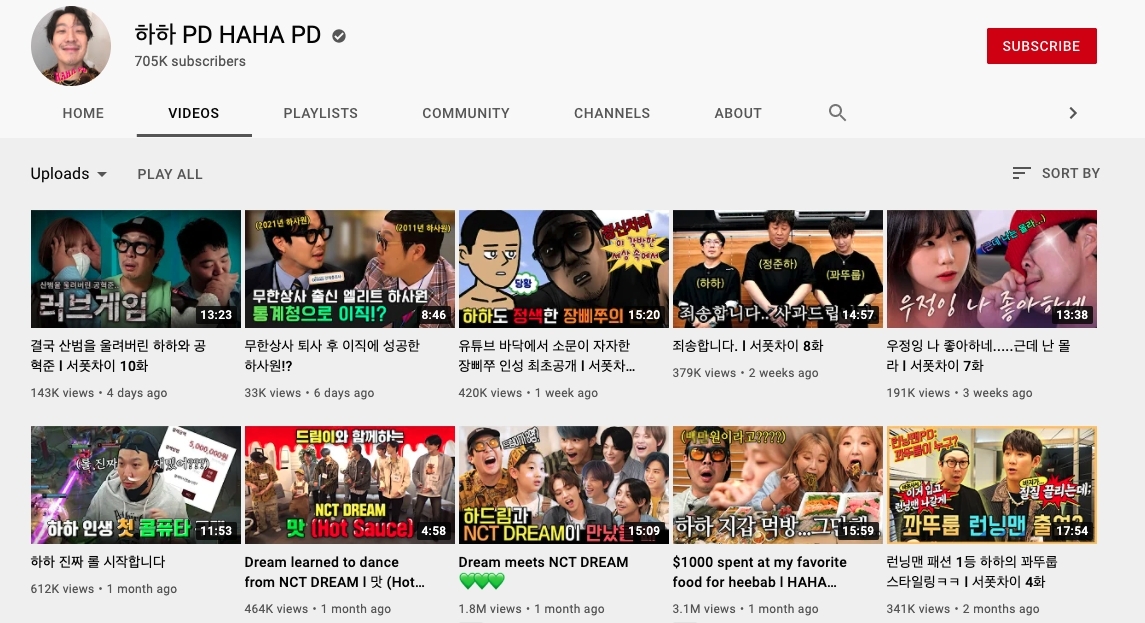Screen dimensions: 1145x623
Task: Expand the Uploads dropdown filter
Action: tap(69, 174)
